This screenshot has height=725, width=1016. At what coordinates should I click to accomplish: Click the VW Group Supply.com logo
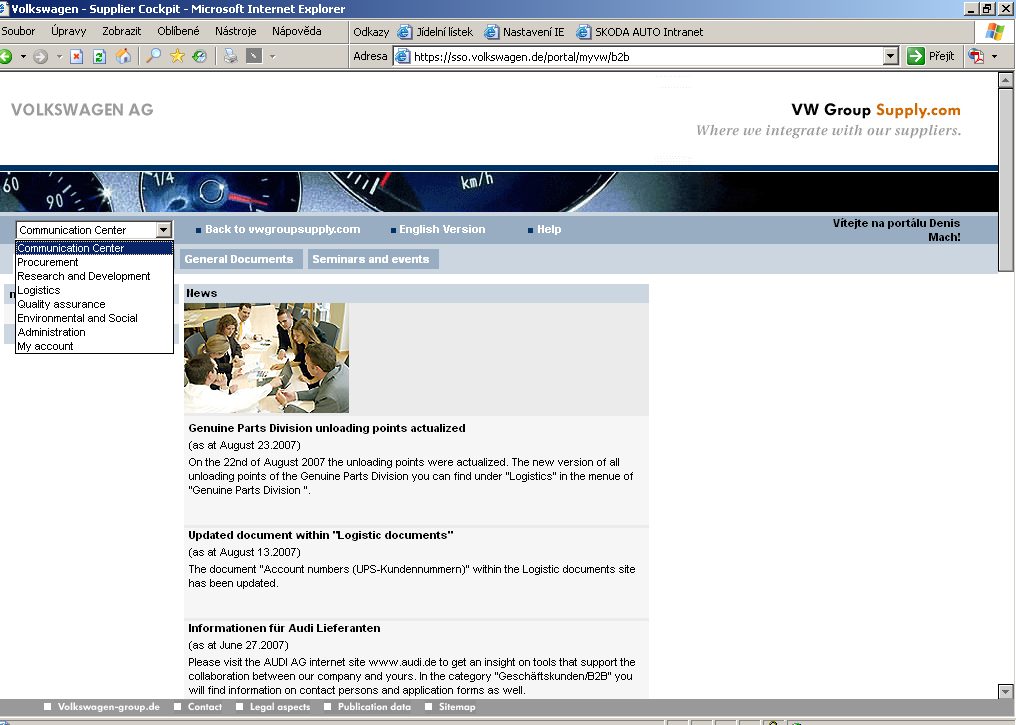click(875, 110)
